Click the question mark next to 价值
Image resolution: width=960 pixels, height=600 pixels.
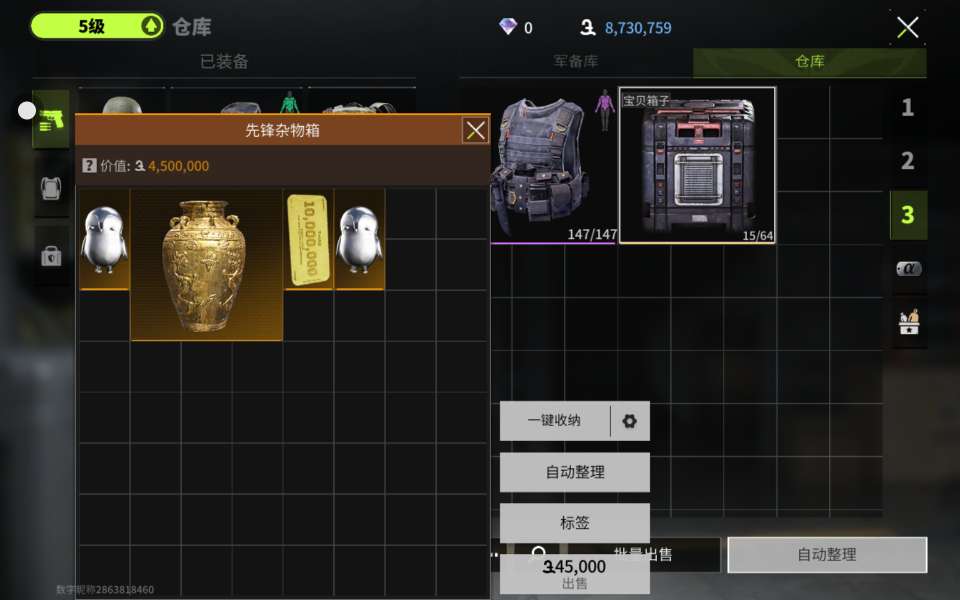point(89,165)
